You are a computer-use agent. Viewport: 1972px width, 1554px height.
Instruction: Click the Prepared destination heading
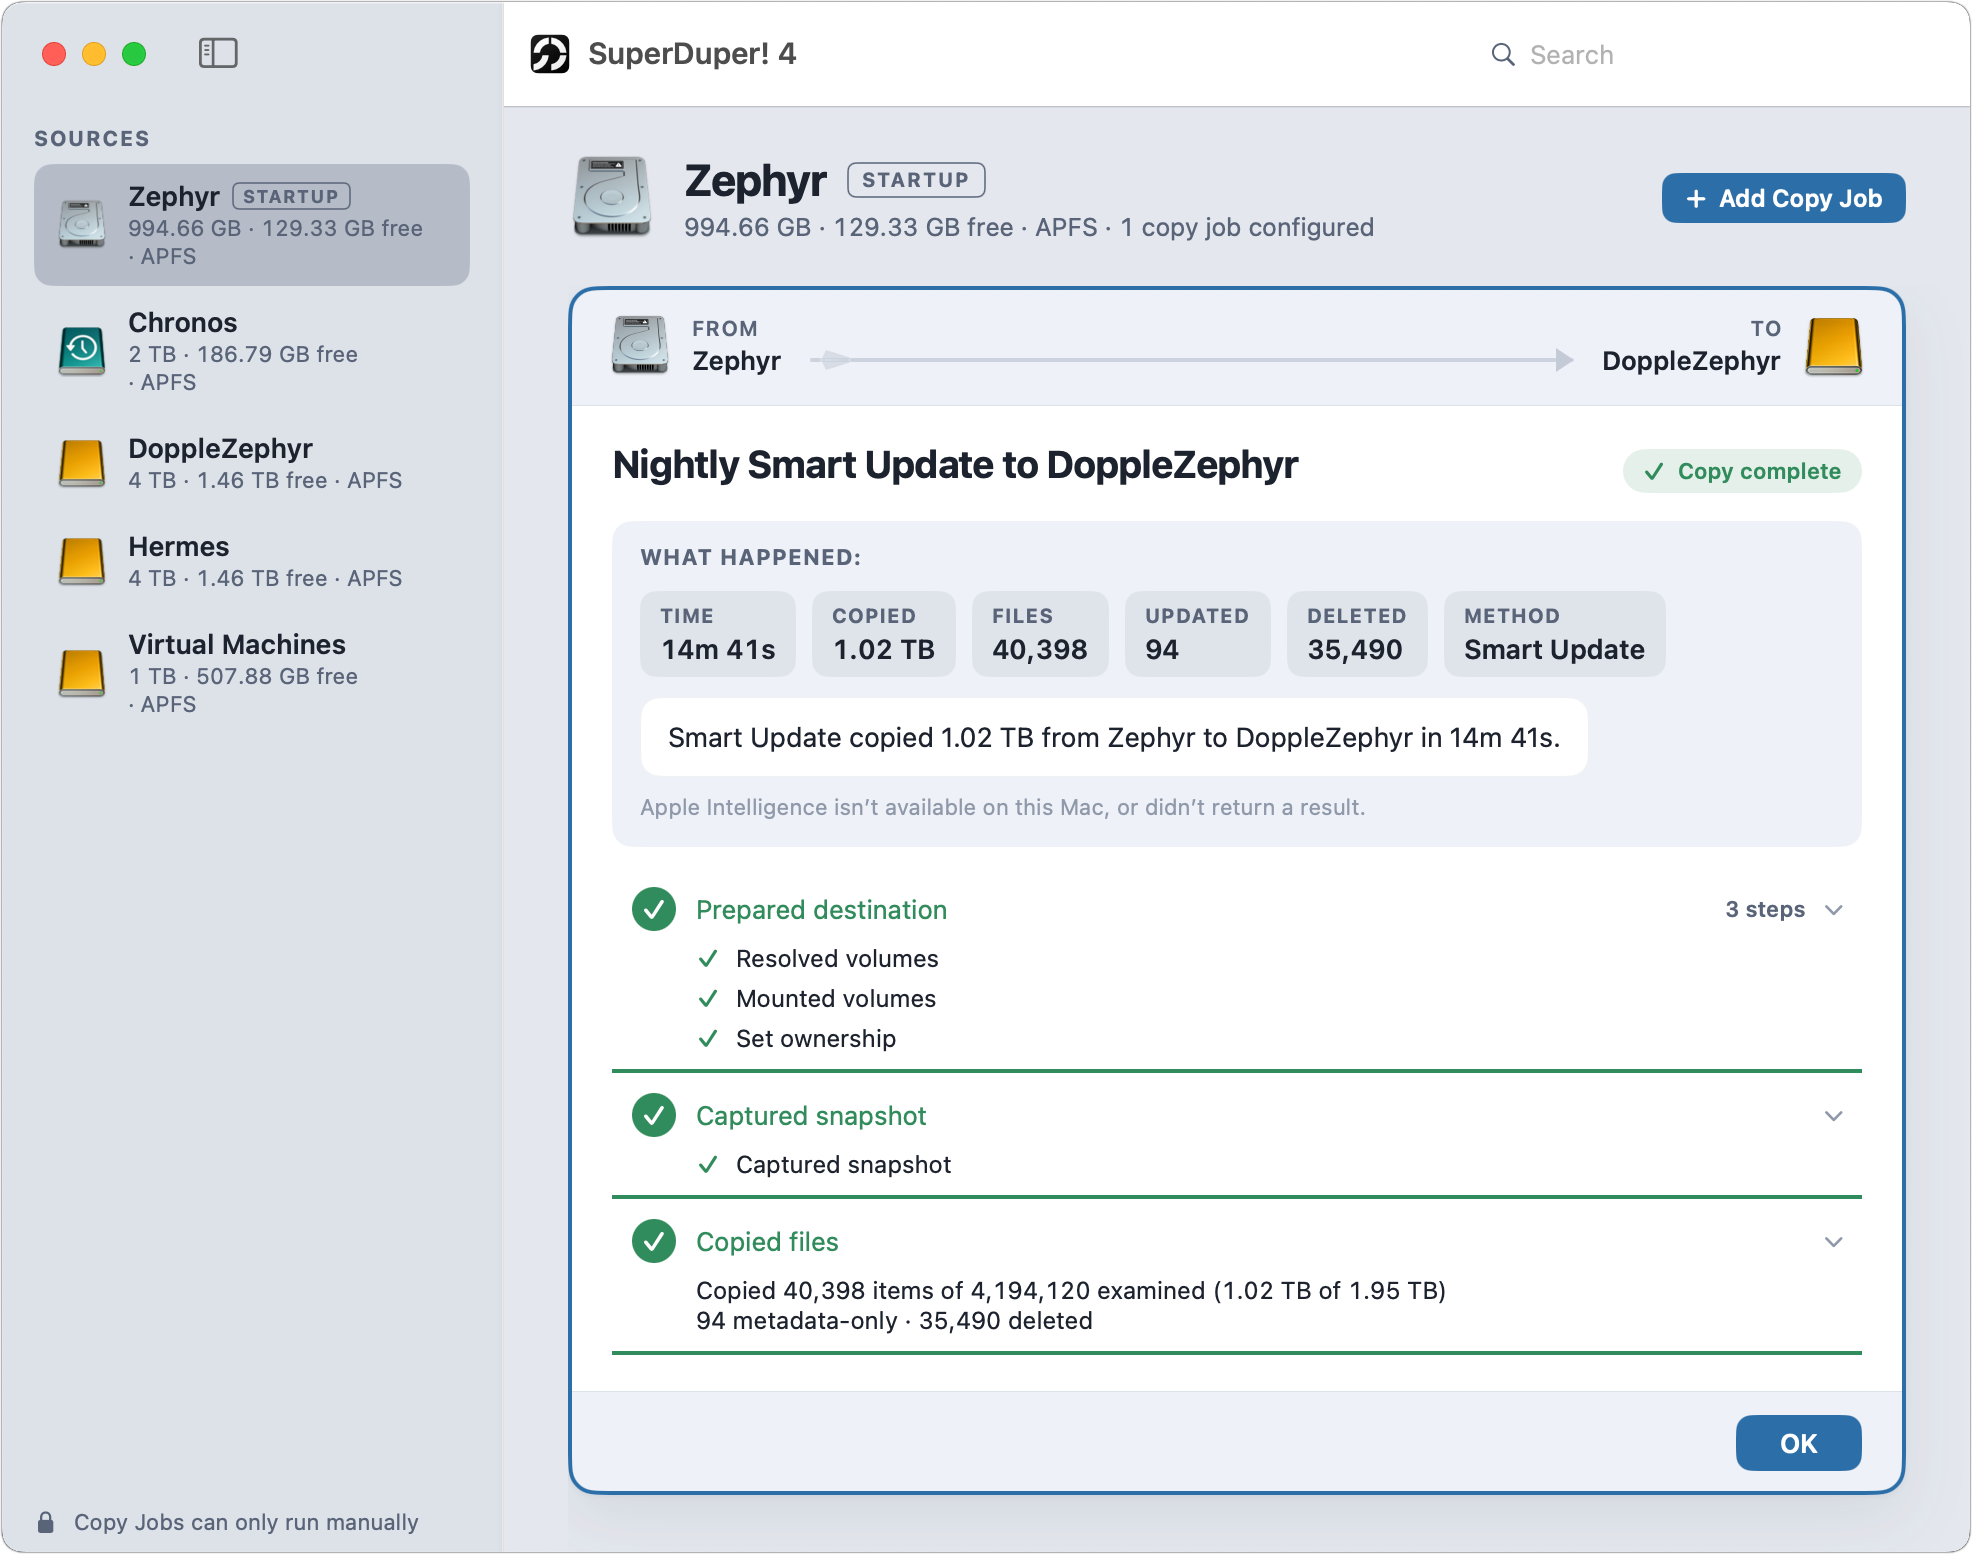pyautogui.click(x=821, y=910)
